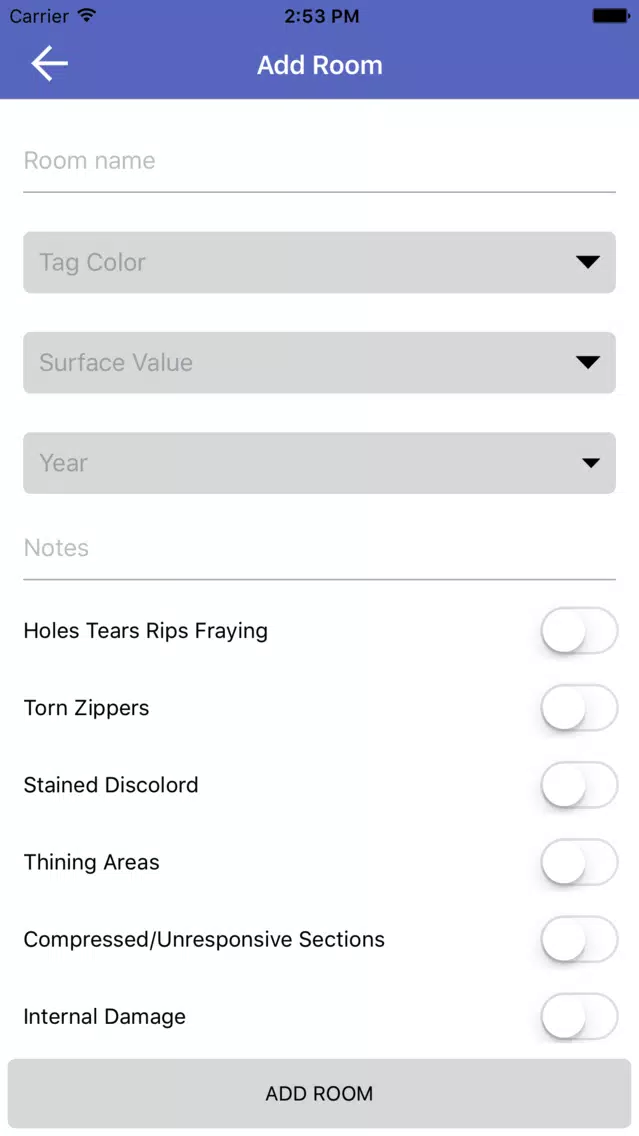The height and width of the screenshot is (1136, 639).
Task: Open the Tag Color dropdown
Action: pyautogui.click(x=300, y=262)
